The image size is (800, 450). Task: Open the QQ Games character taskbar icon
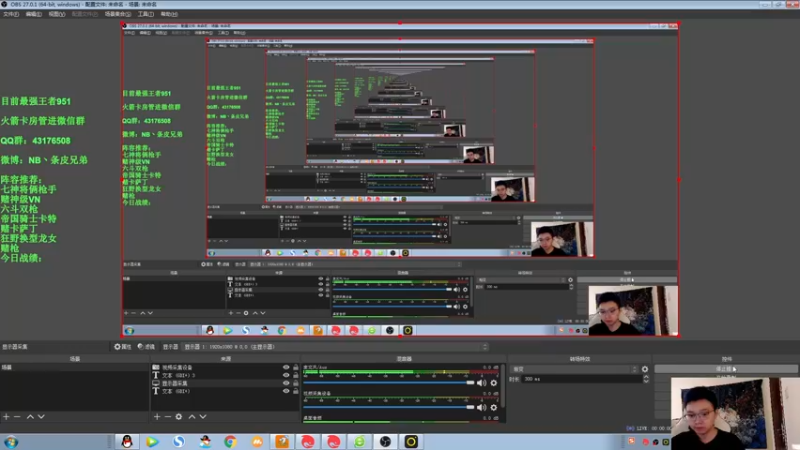pyautogui.click(x=205, y=442)
